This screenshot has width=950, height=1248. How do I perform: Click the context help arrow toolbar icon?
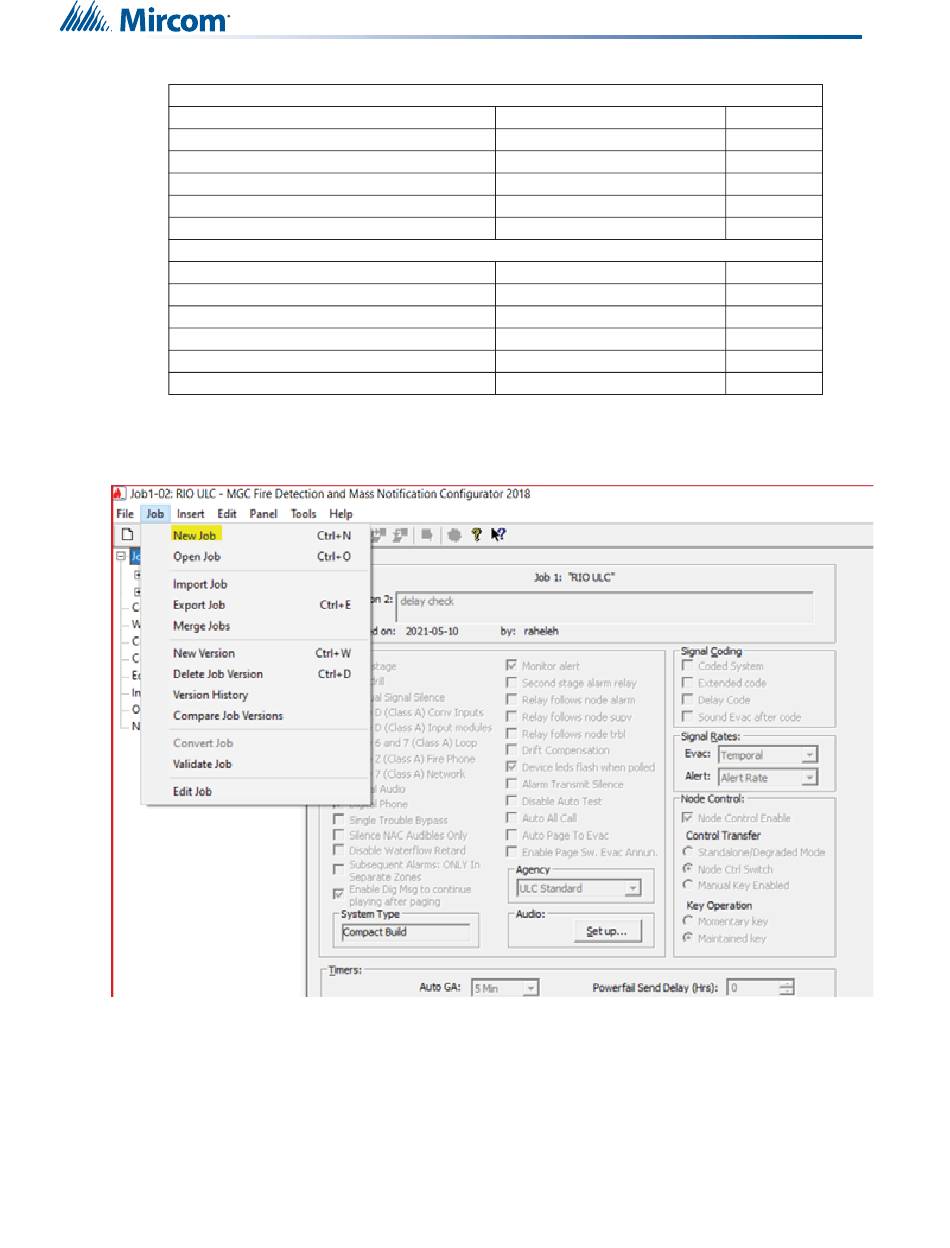point(498,535)
